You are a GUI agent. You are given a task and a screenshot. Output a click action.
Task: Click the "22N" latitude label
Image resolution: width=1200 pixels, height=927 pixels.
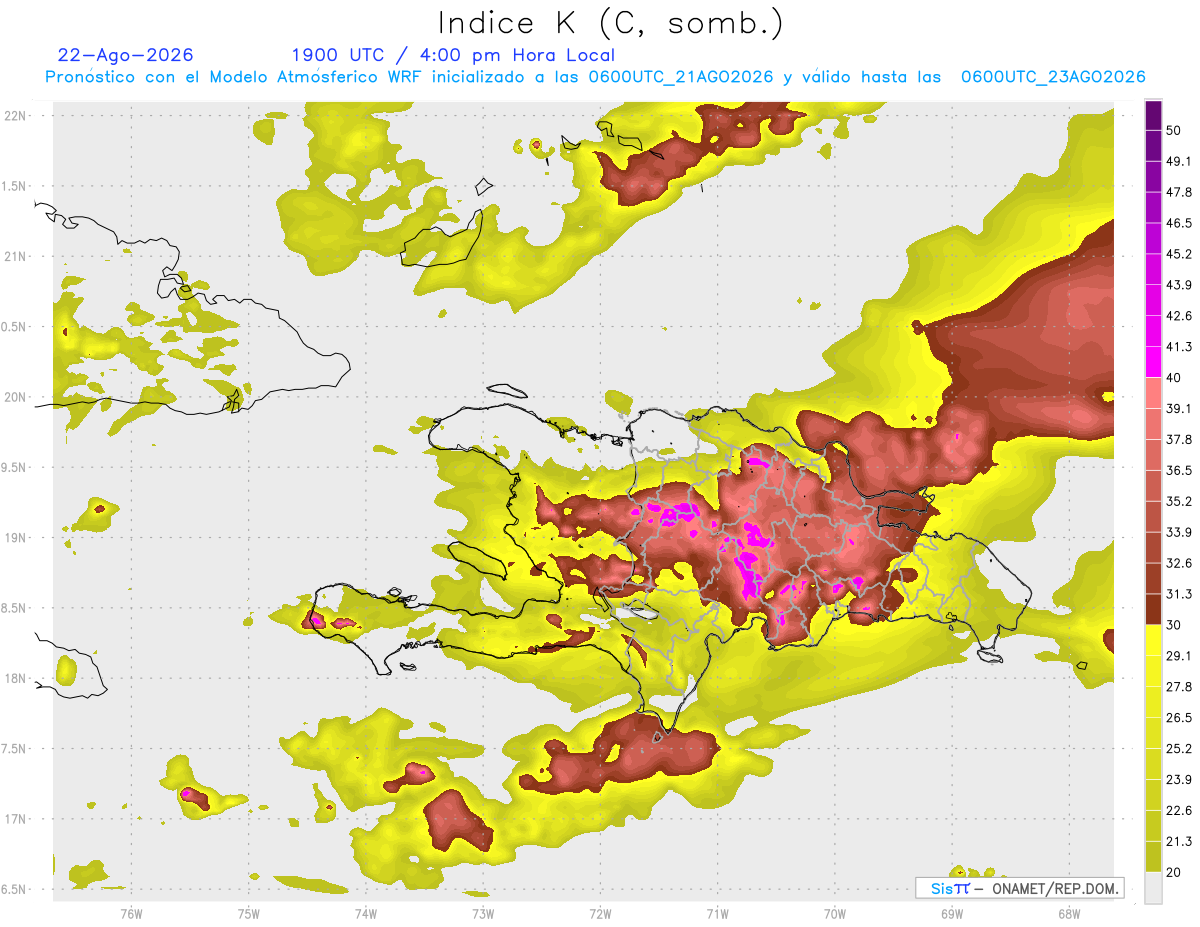(x=16, y=116)
